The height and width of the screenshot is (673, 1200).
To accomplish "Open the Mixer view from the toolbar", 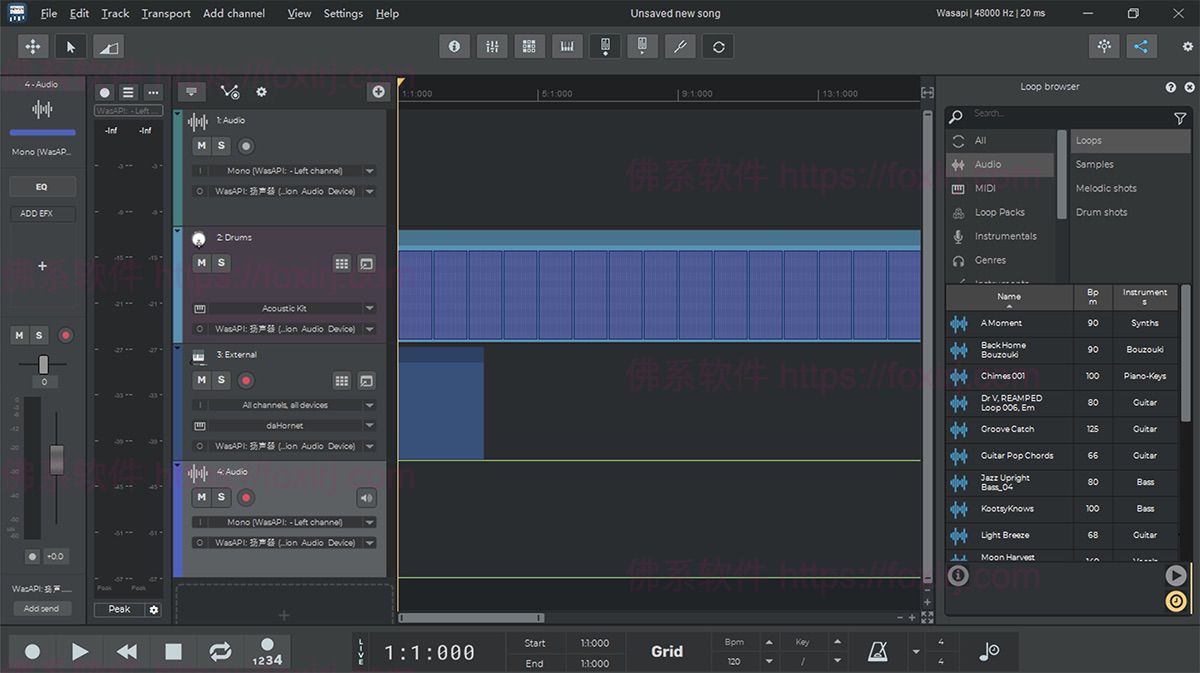I will coord(491,46).
